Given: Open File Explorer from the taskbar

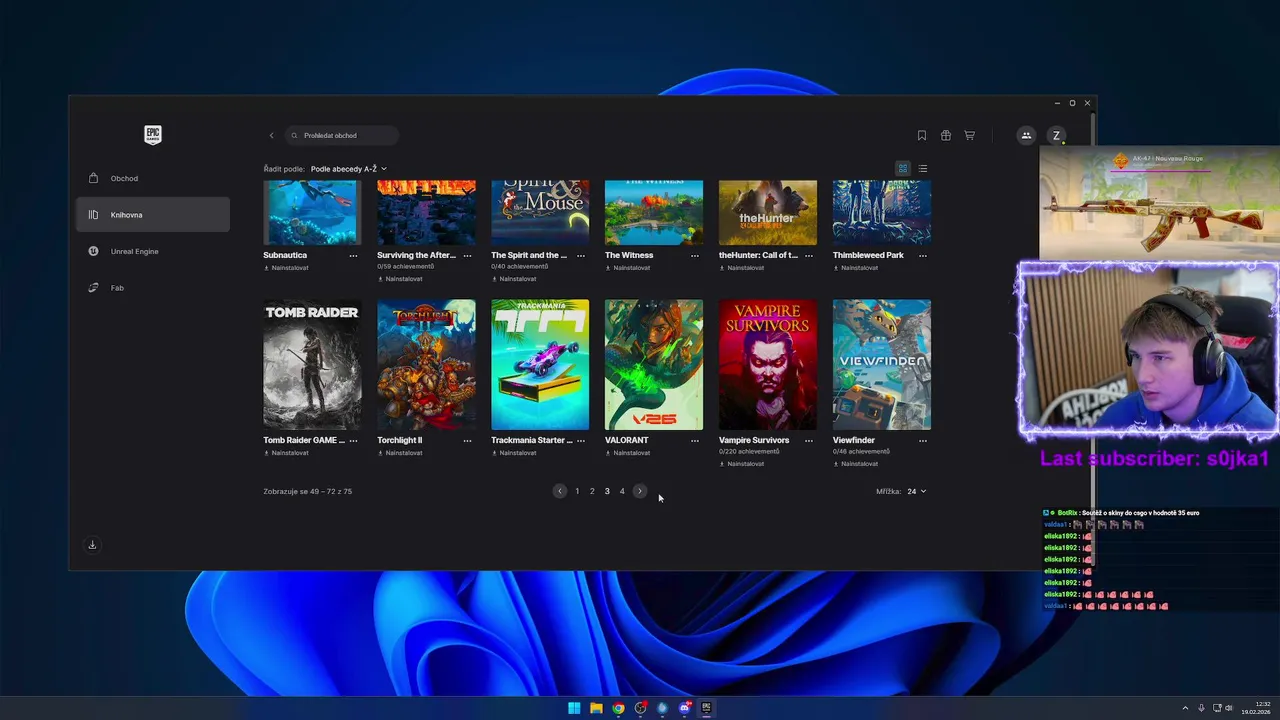Looking at the screenshot, I should coord(596,708).
